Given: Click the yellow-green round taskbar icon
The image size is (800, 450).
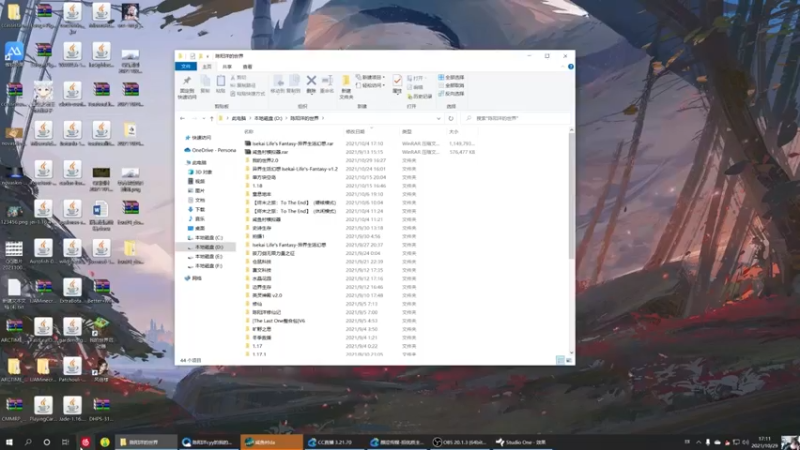Looking at the screenshot, I should pyautogui.click(x=105, y=442).
